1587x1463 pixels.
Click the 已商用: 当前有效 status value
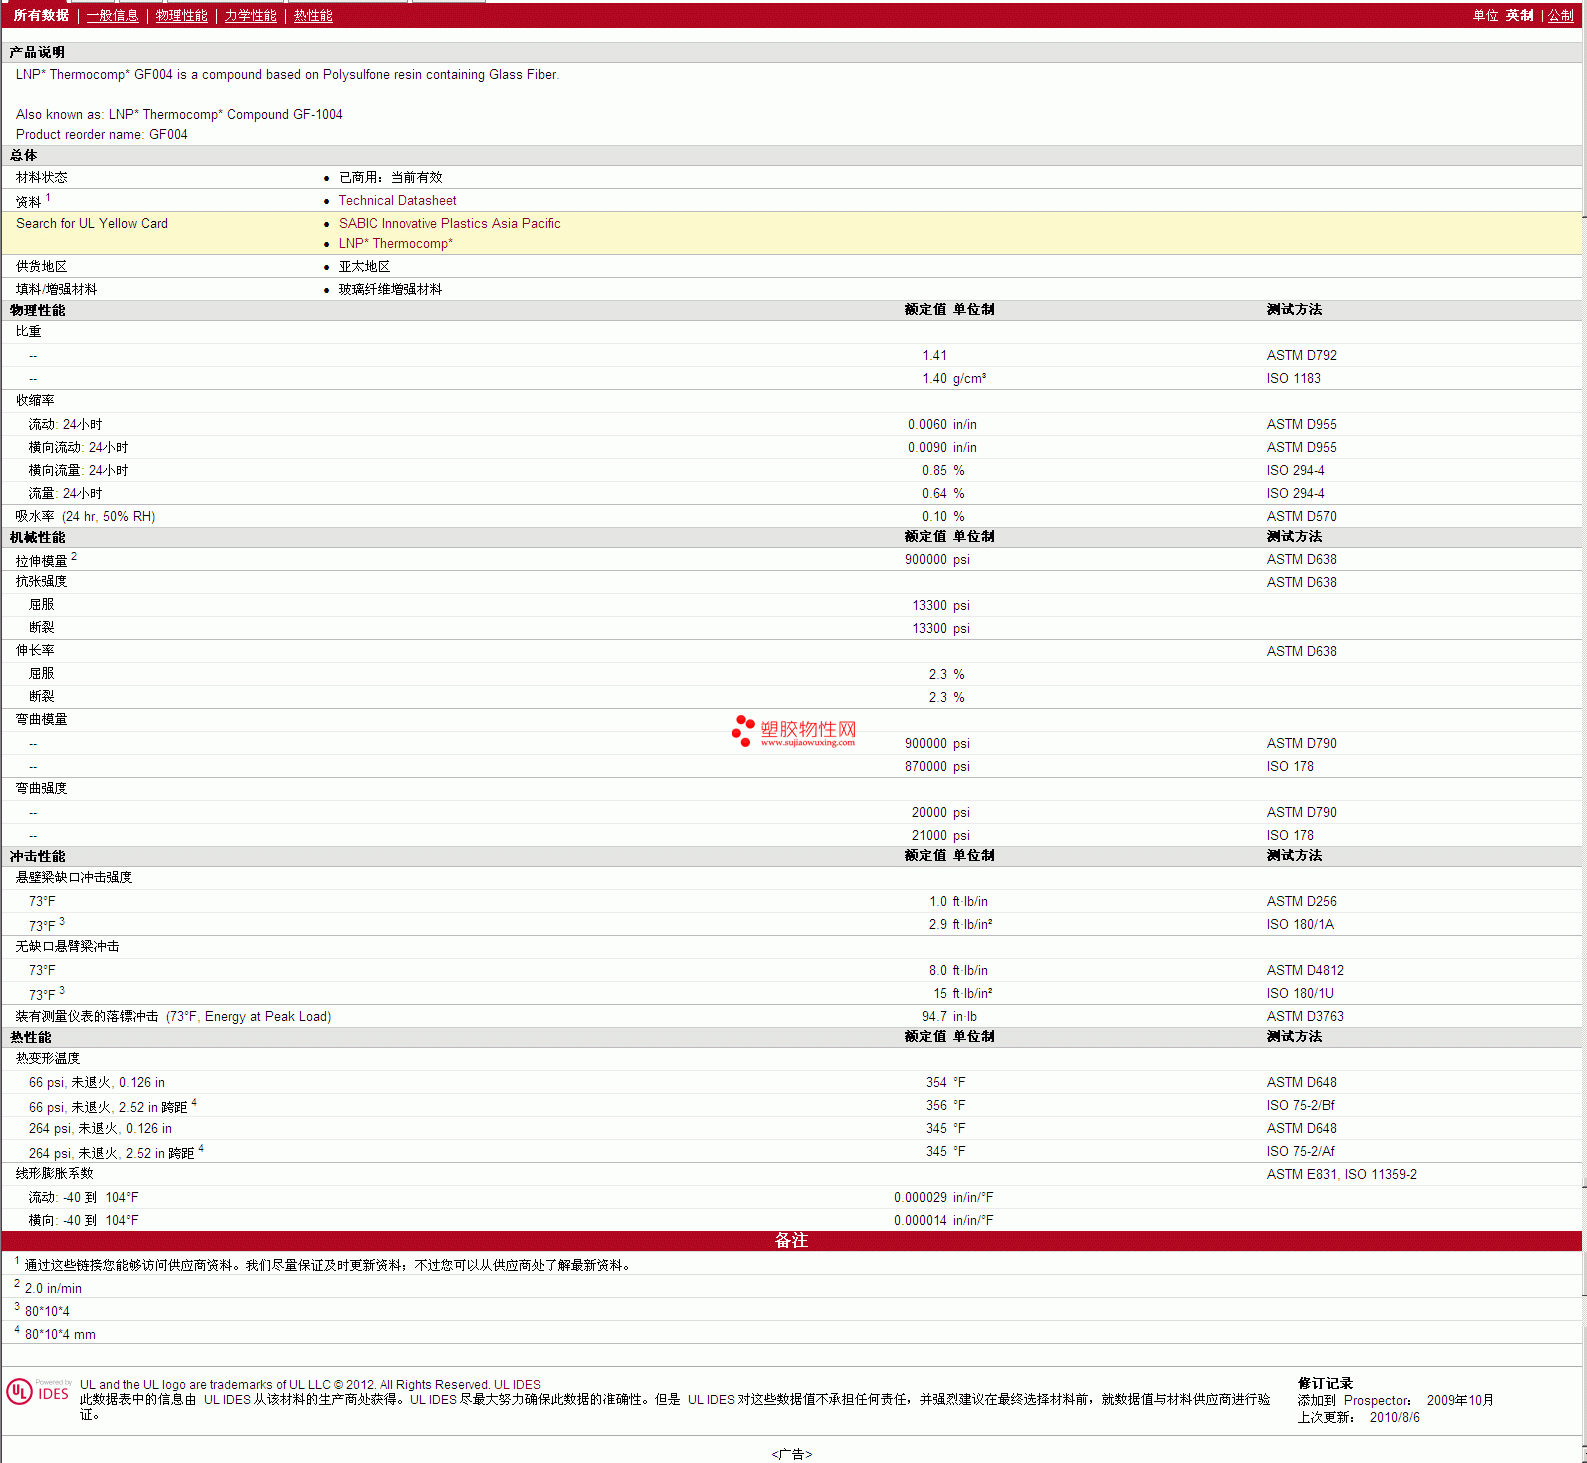point(390,178)
